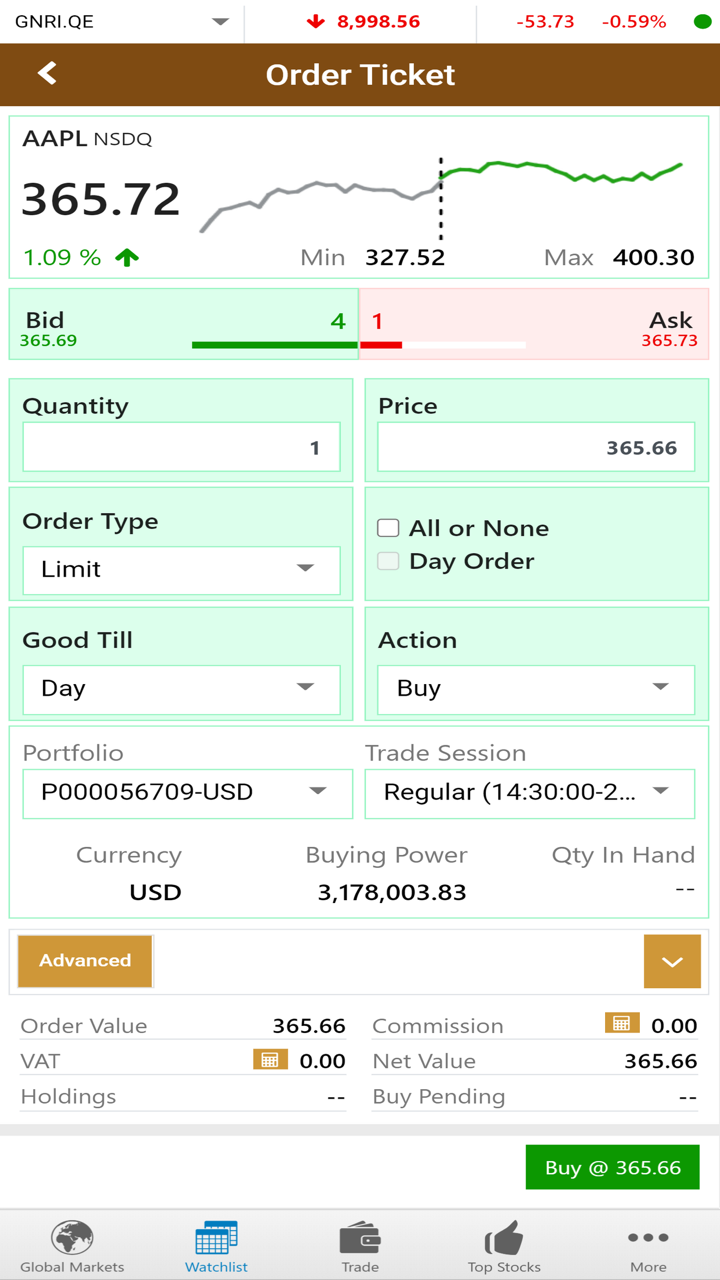720x1280 pixels.
Task: Open Action Buy dropdown
Action: 536,688
